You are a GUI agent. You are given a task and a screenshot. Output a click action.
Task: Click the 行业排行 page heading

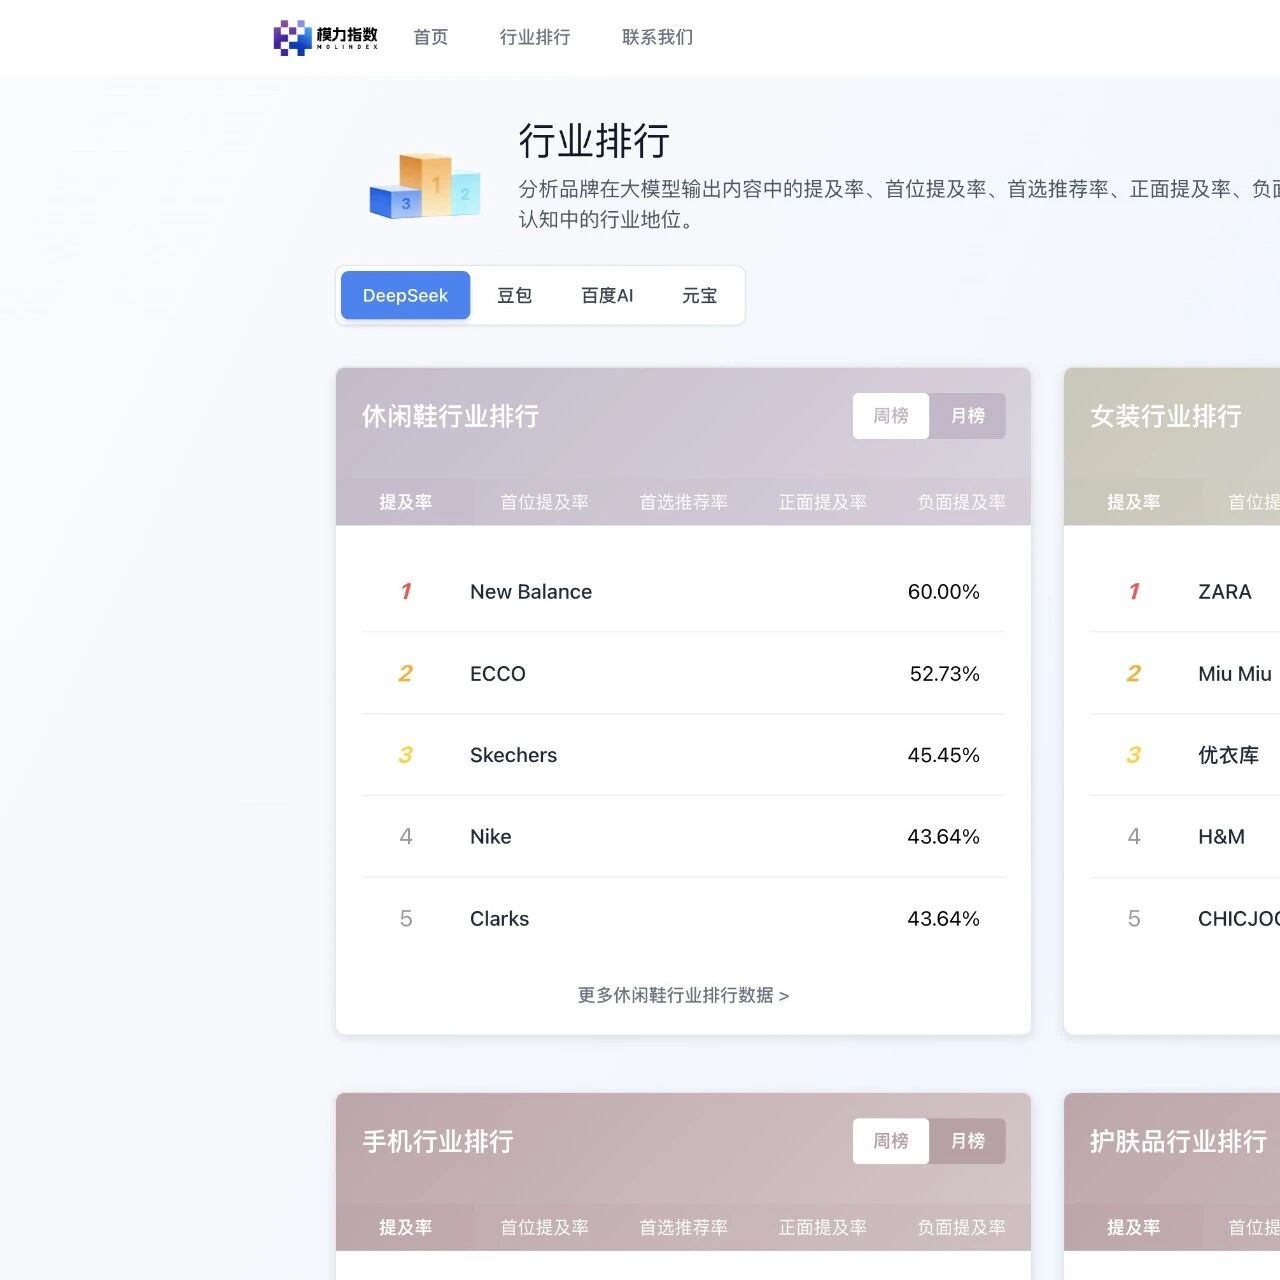click(x=594, y=141)
